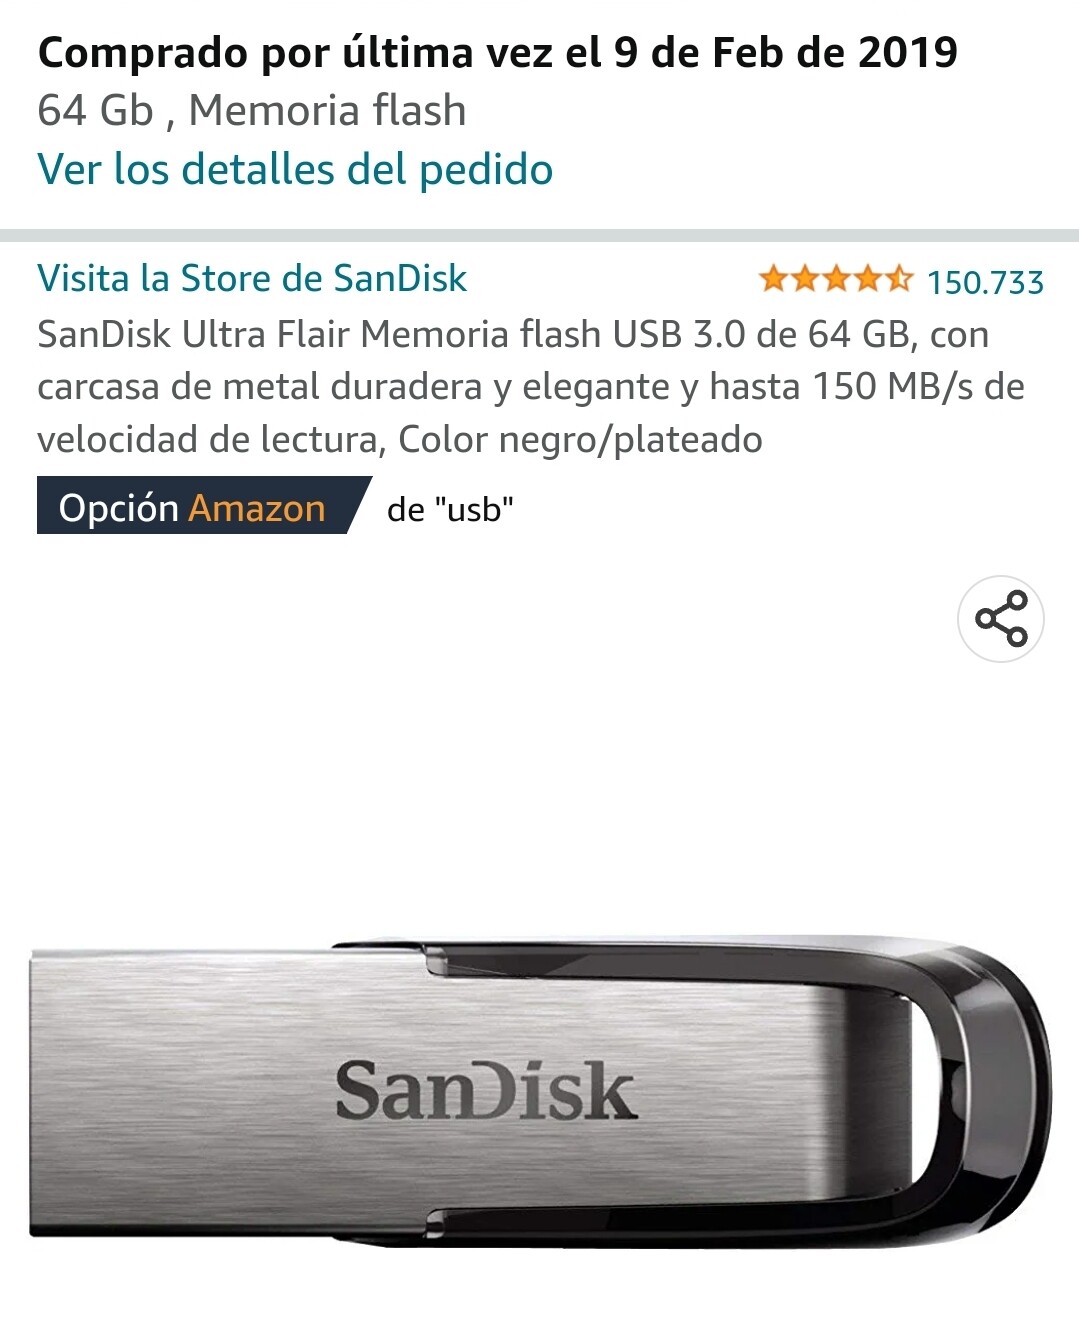
Task: Open the SanDisk USB drive product image
Action: (540, 1092)
